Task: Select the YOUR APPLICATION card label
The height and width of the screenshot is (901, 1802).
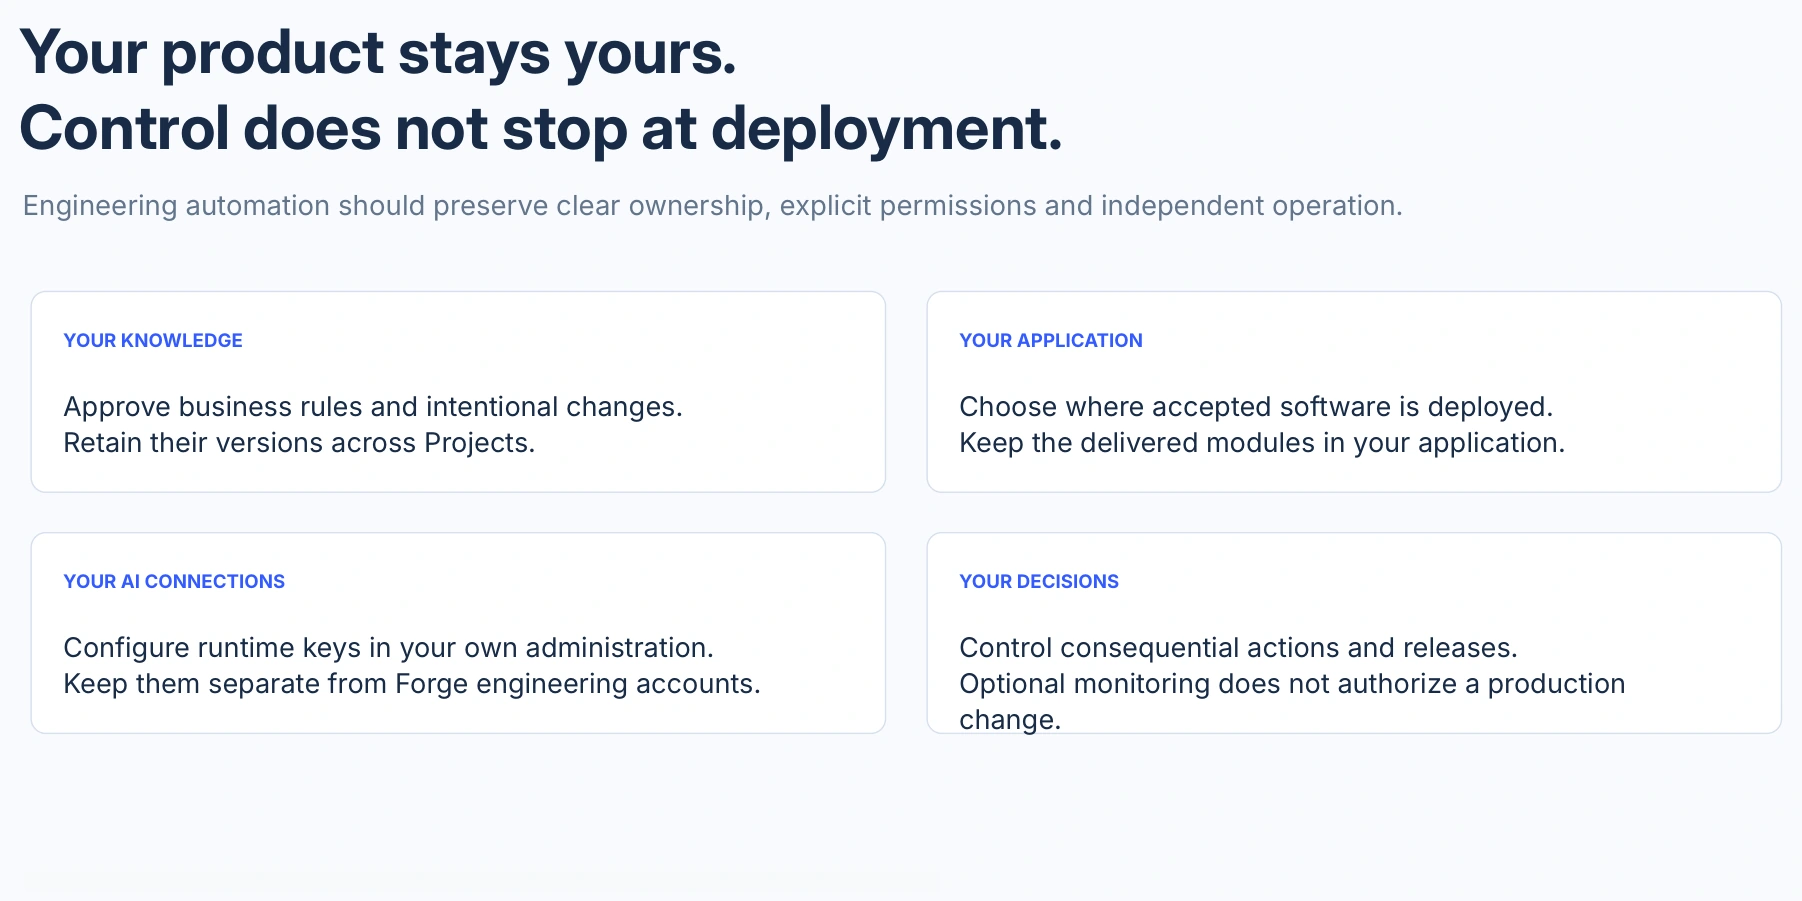Action: click(x=1051, y=341)
